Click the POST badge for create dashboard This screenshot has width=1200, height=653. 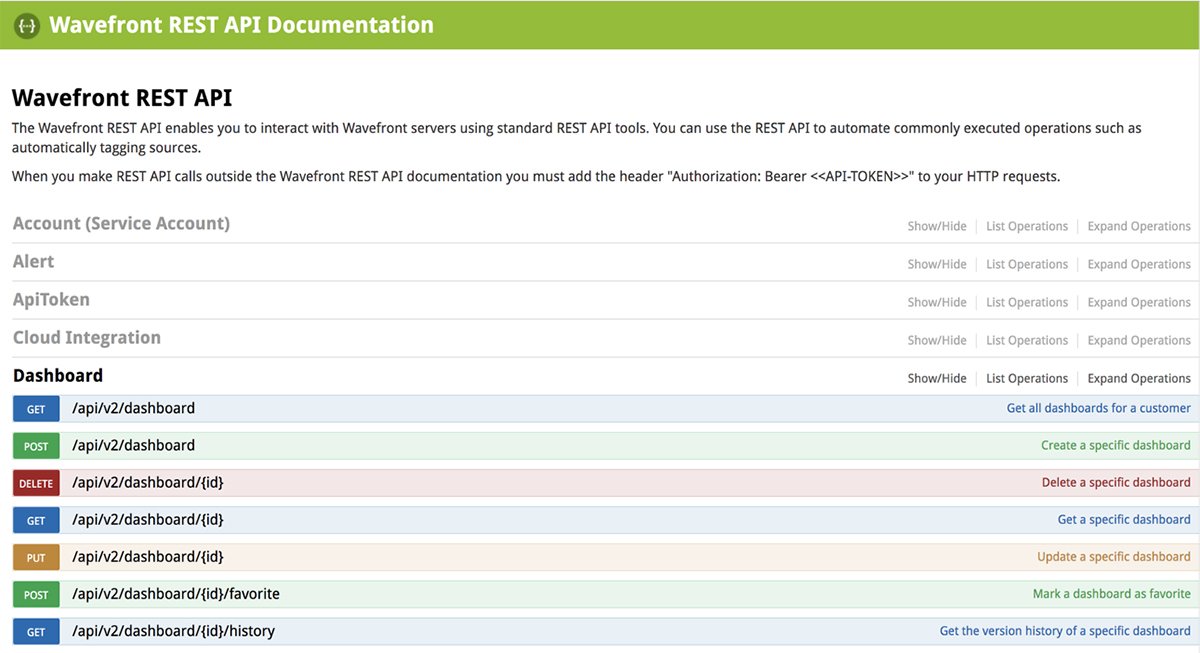(x=36, y=446)
